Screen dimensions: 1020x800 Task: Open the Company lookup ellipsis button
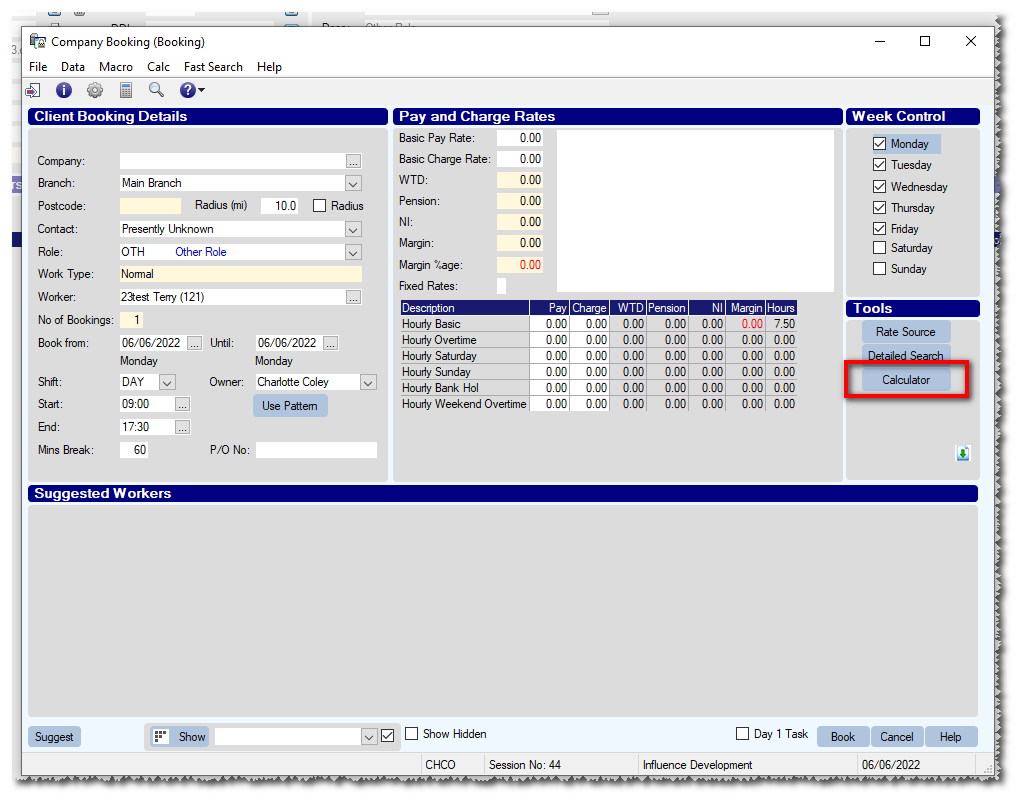(353, 161)
